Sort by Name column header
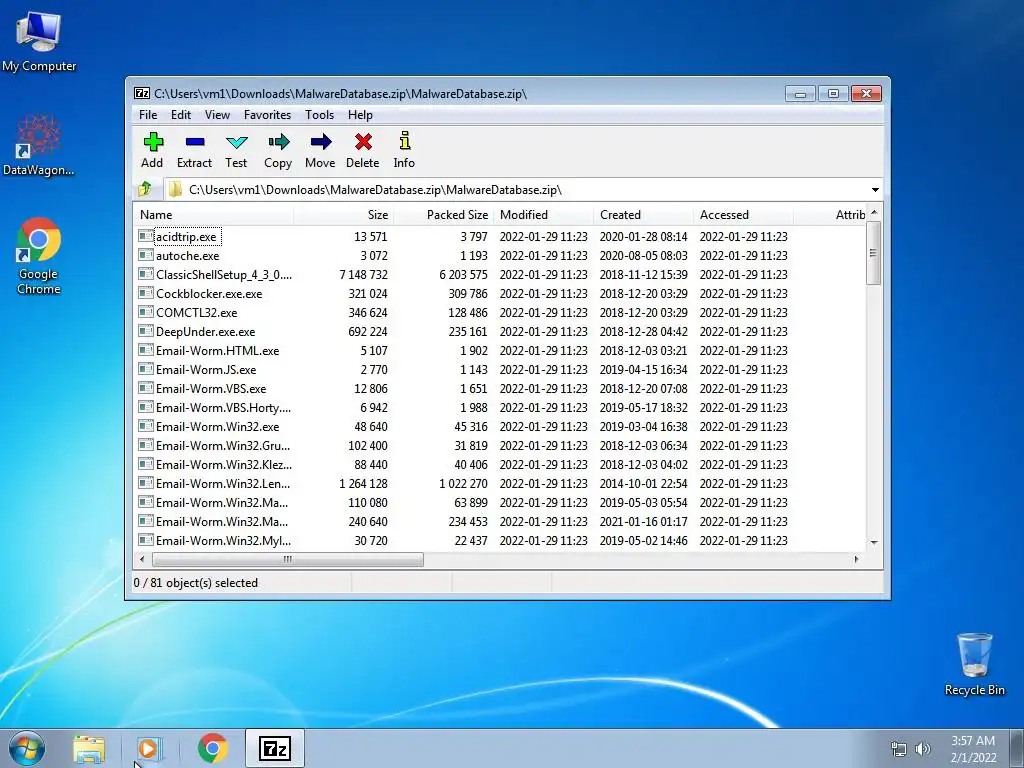Screen dimensions: 1024x768 [214, 215]
